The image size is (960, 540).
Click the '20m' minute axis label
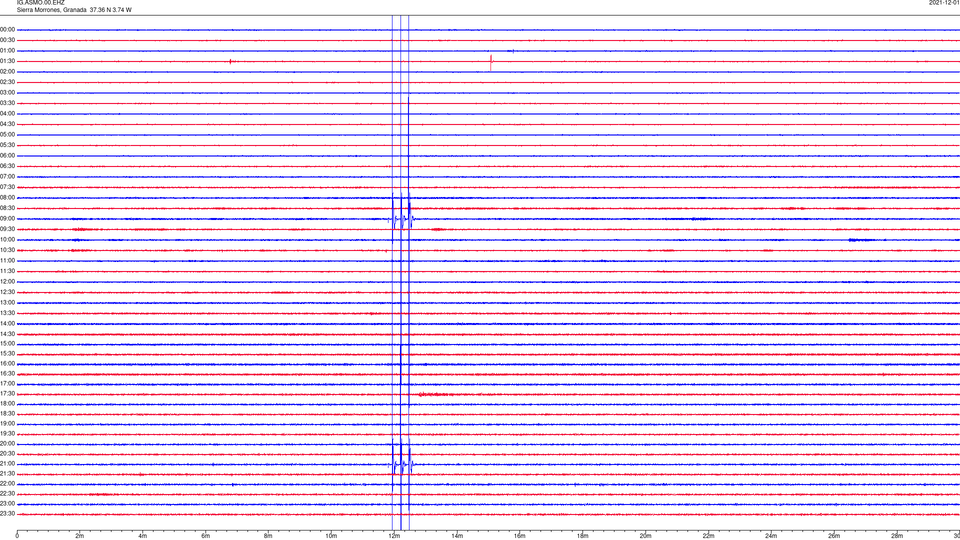click(645, 536)
